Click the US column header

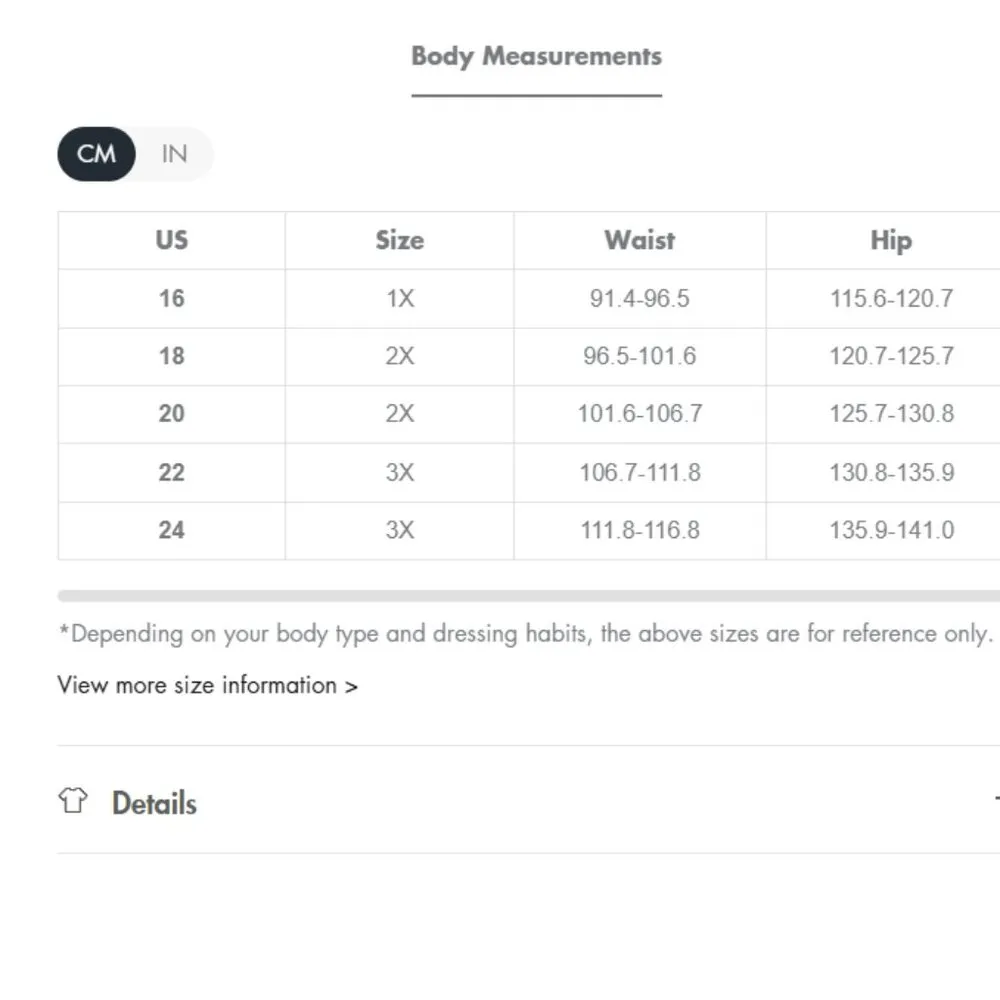171,241
